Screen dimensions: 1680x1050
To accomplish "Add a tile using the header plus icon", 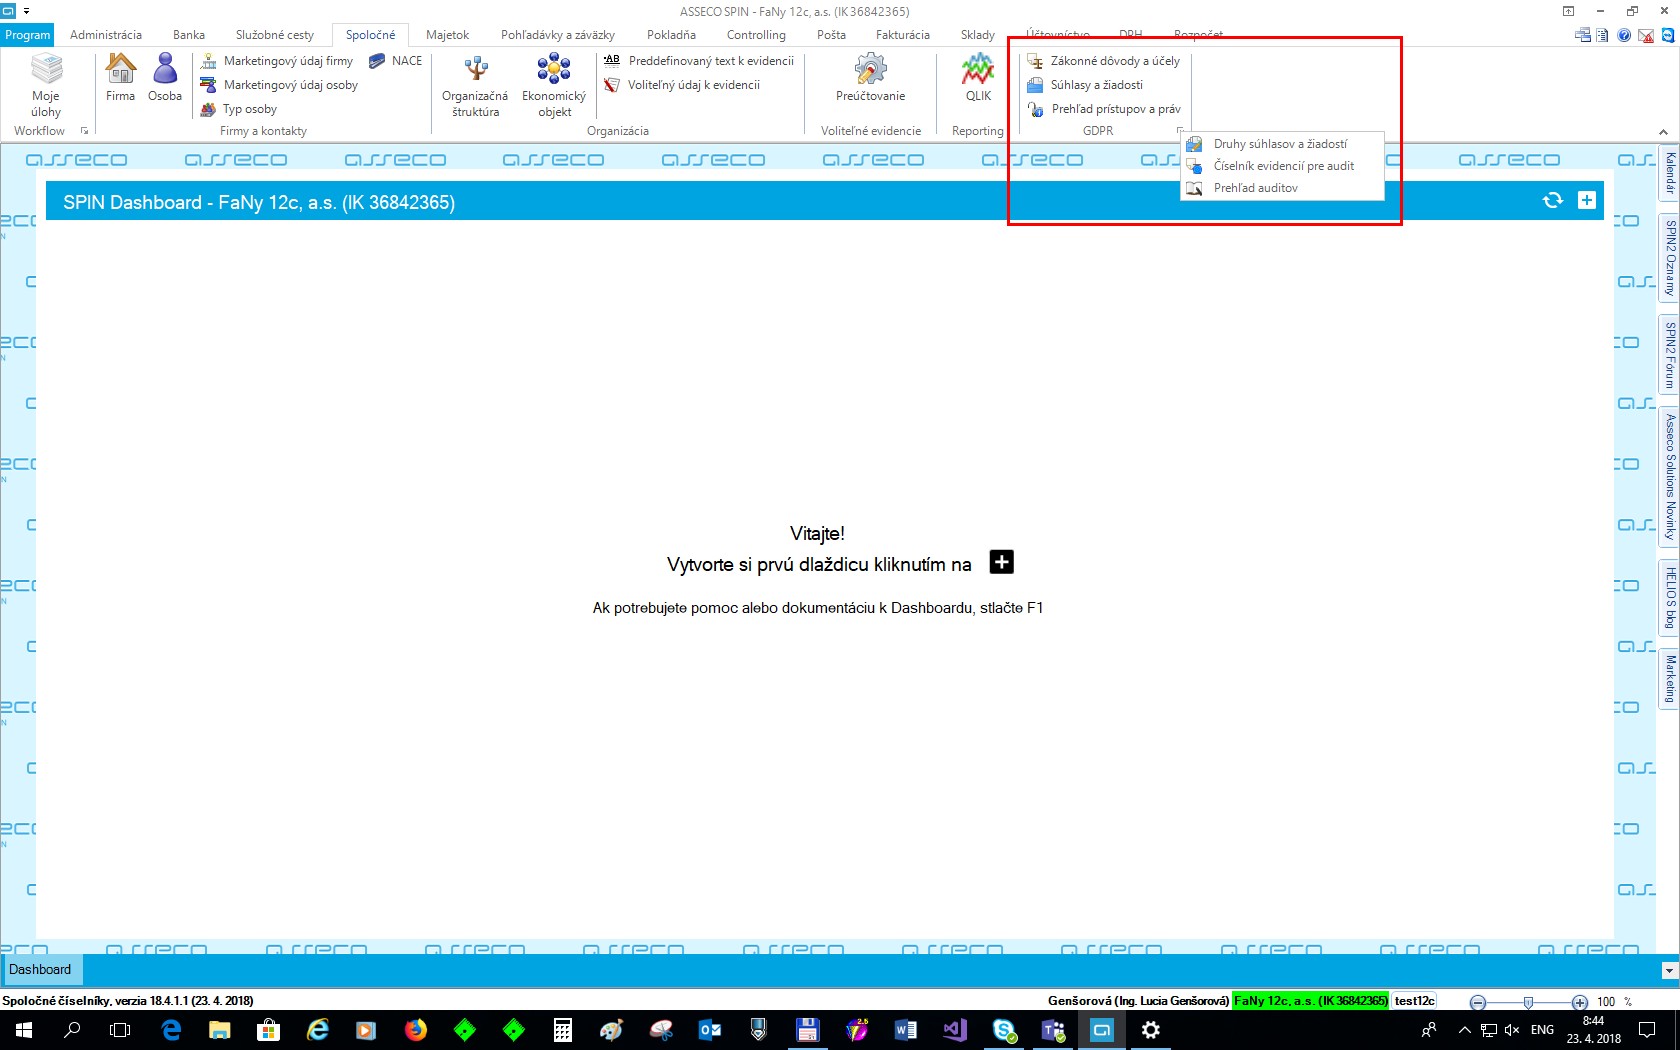I will click(1587, 200).
